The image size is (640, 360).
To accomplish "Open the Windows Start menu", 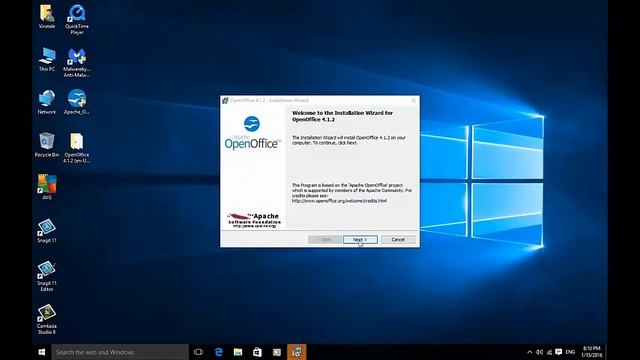I will [42, 352].
